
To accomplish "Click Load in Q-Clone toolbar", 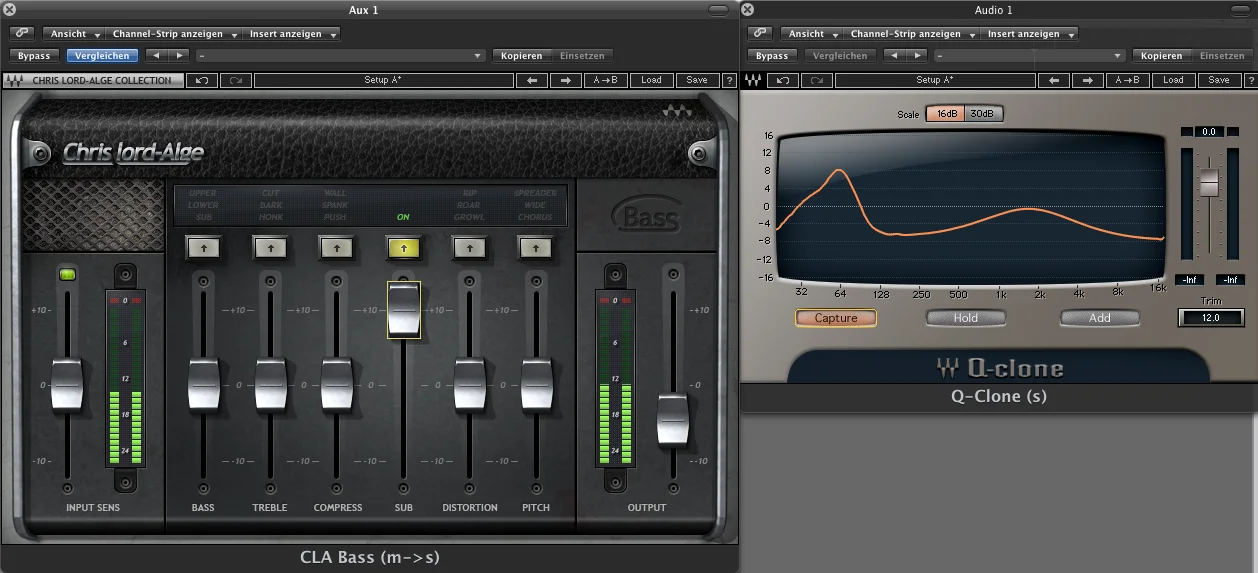I will [x=1173, y=80].
